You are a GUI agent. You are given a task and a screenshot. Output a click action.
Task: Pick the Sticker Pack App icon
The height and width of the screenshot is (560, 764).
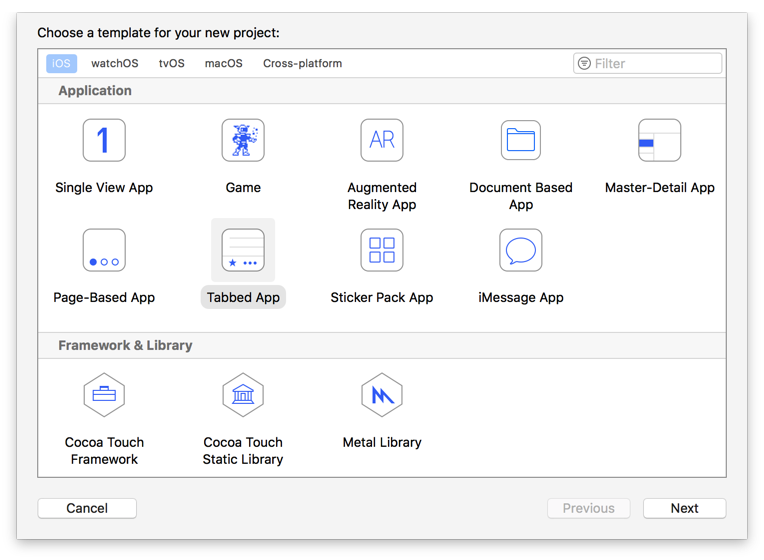[x=382, y=250]
